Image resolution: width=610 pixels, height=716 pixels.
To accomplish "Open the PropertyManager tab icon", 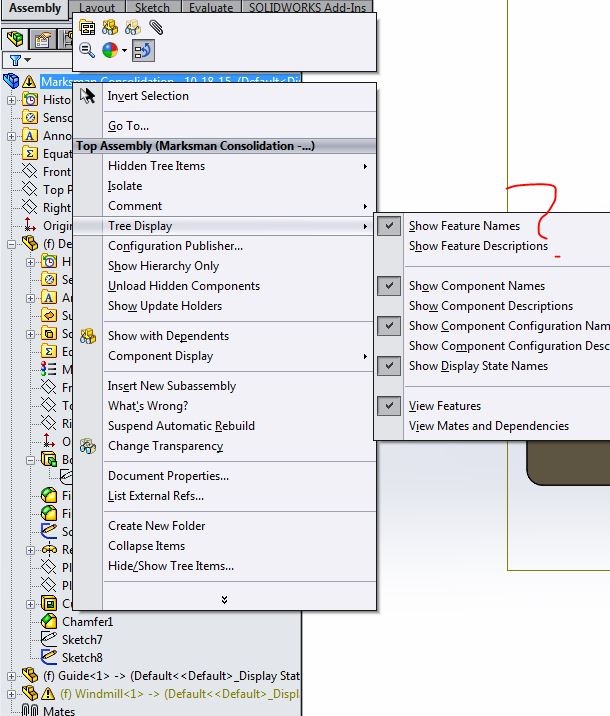I will tap(42, 40).
